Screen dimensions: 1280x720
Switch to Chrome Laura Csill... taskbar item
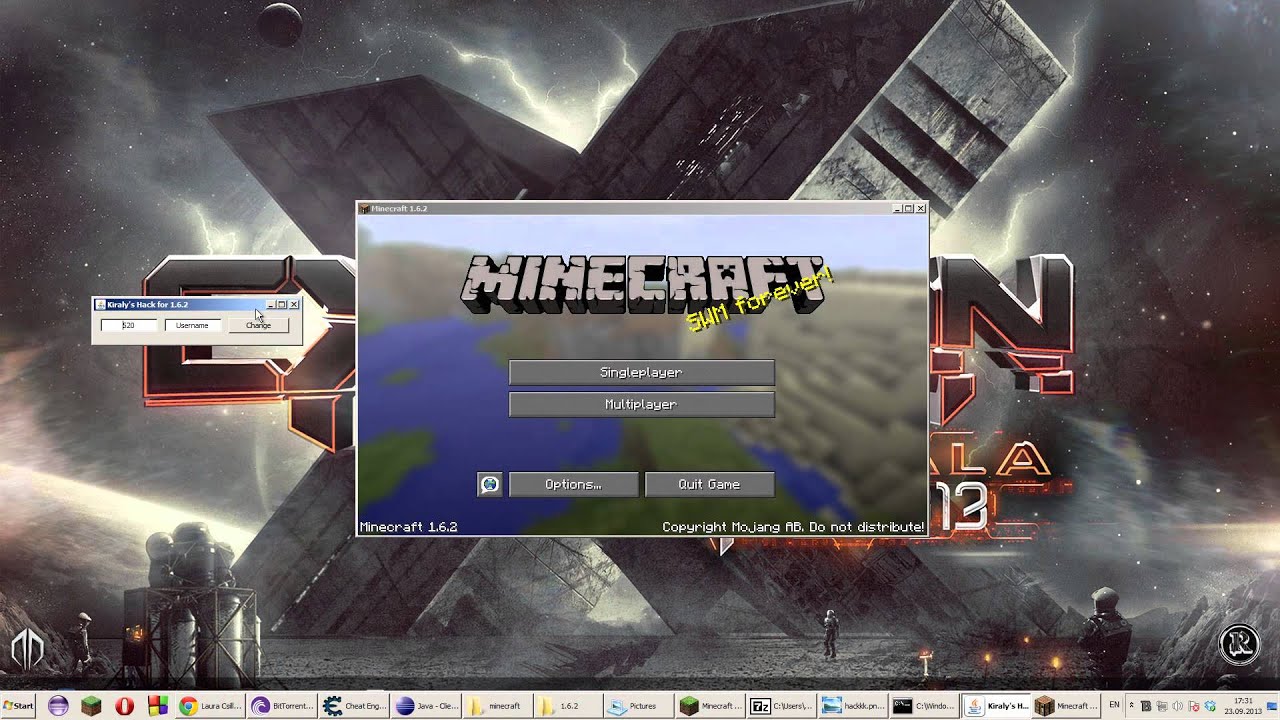[211, 705]
